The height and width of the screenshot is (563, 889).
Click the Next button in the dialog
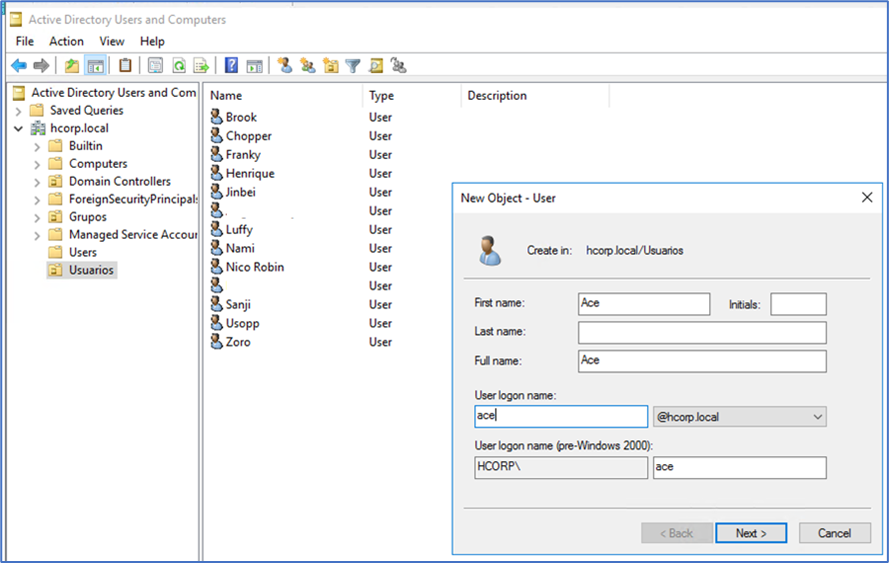click(751, 533)
